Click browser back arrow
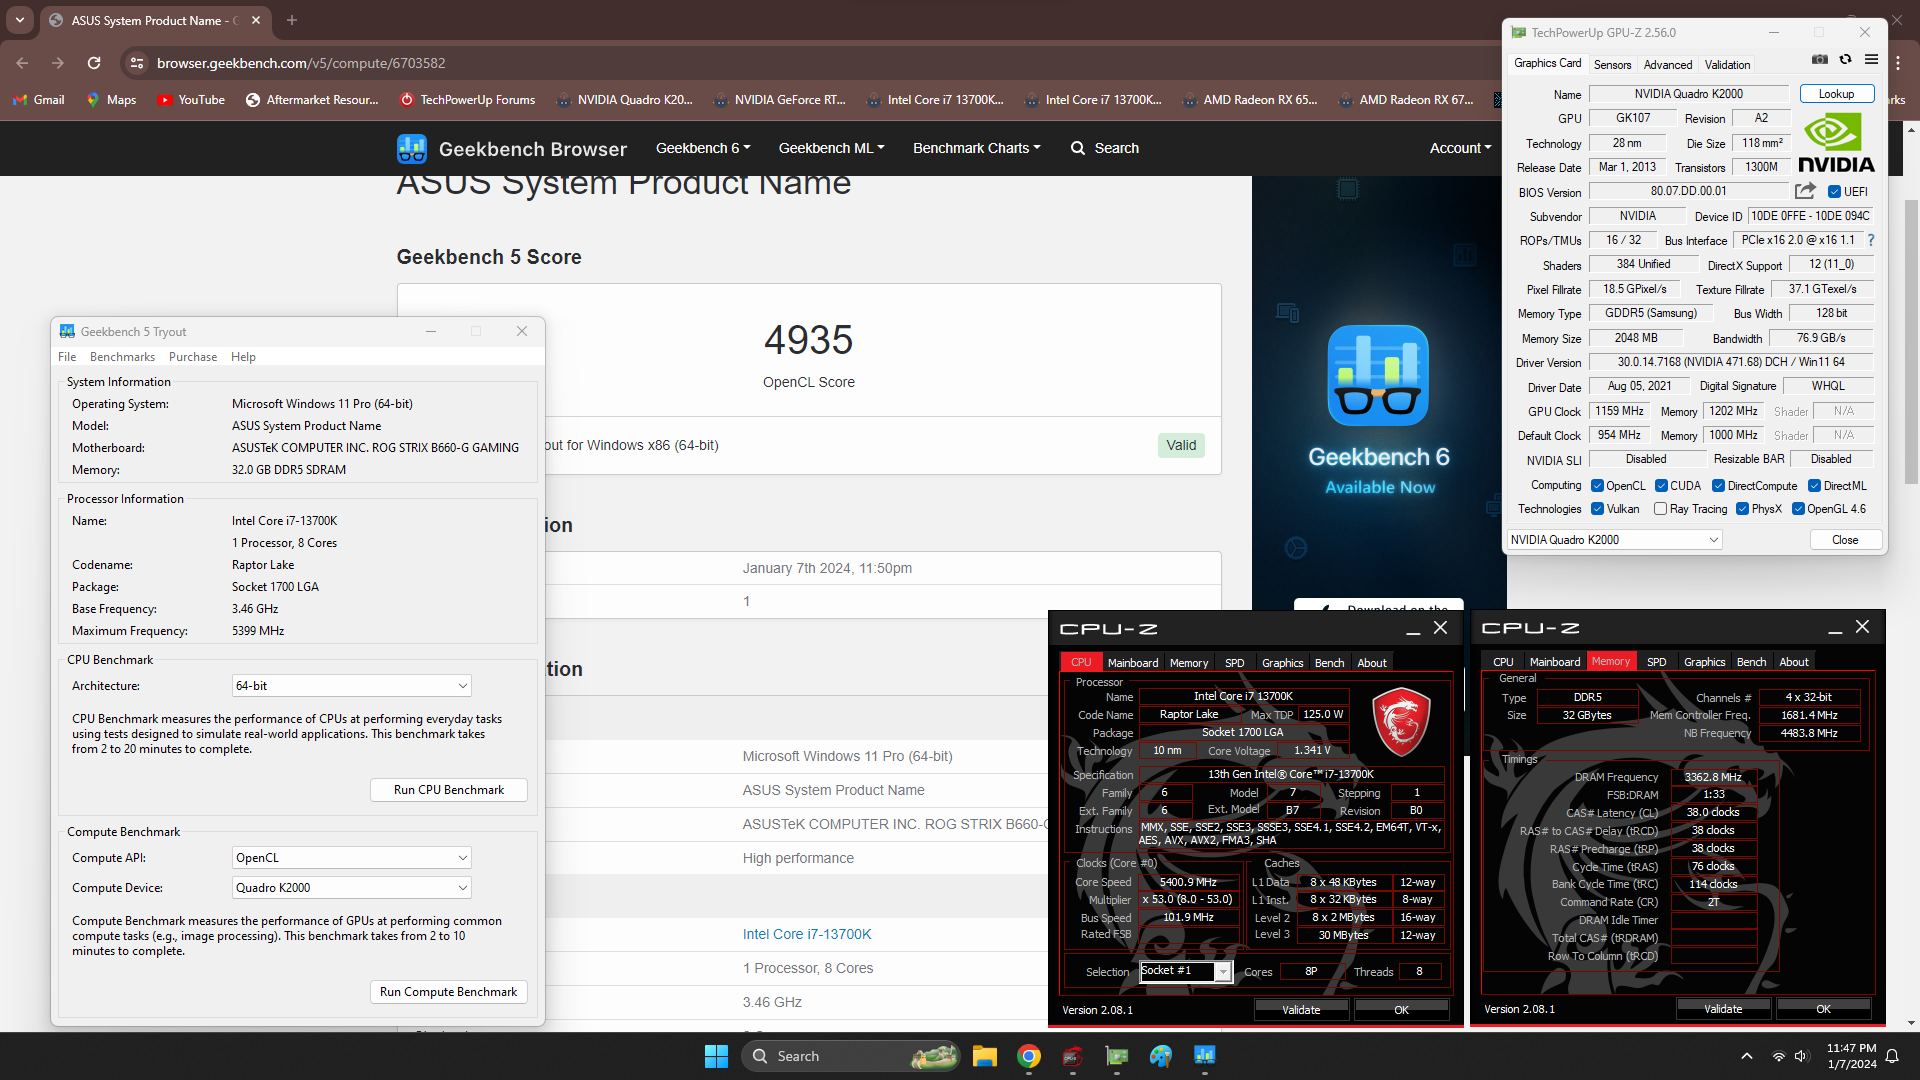This screenshot has height=1080, width=1920. pos(22,63)
